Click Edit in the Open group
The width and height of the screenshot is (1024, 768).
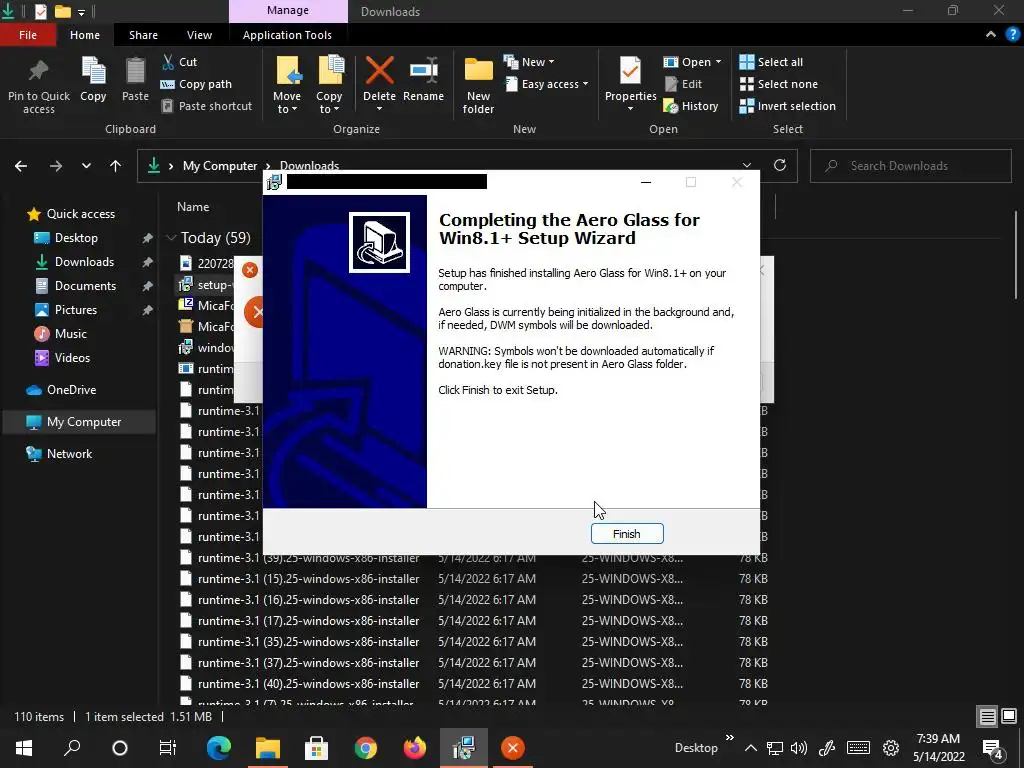point(683,84)
